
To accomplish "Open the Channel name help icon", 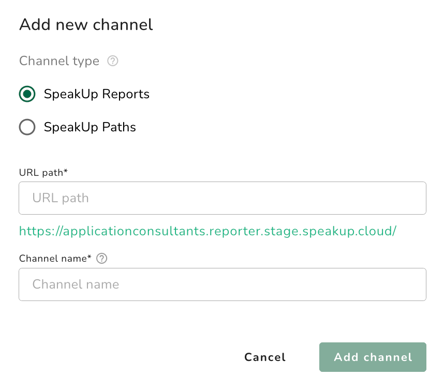I will point(102,258).
